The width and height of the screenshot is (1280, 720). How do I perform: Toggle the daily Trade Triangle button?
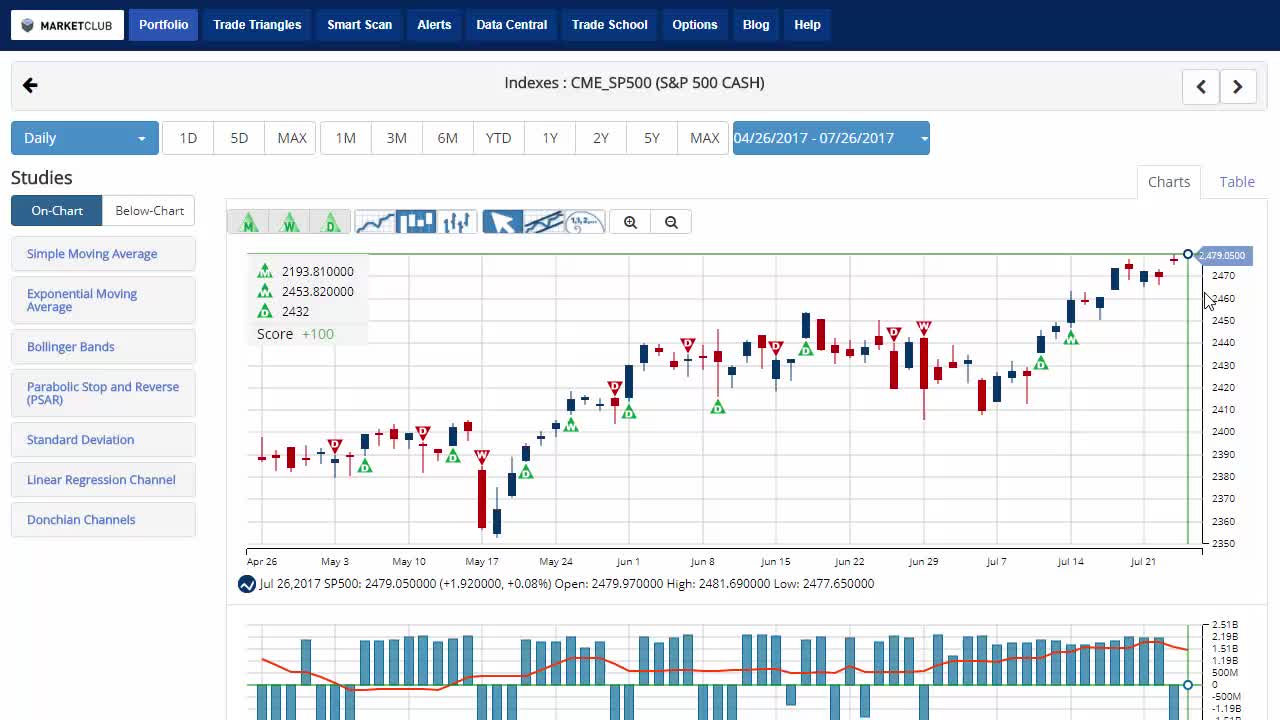coord(331,222)
